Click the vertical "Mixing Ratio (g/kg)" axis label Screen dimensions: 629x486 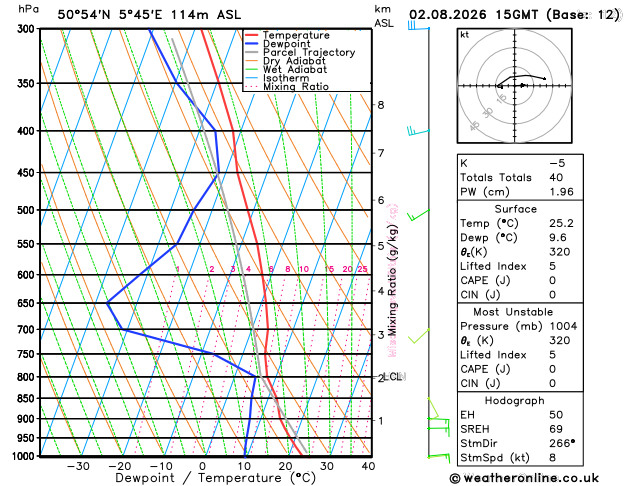(392, 280)
